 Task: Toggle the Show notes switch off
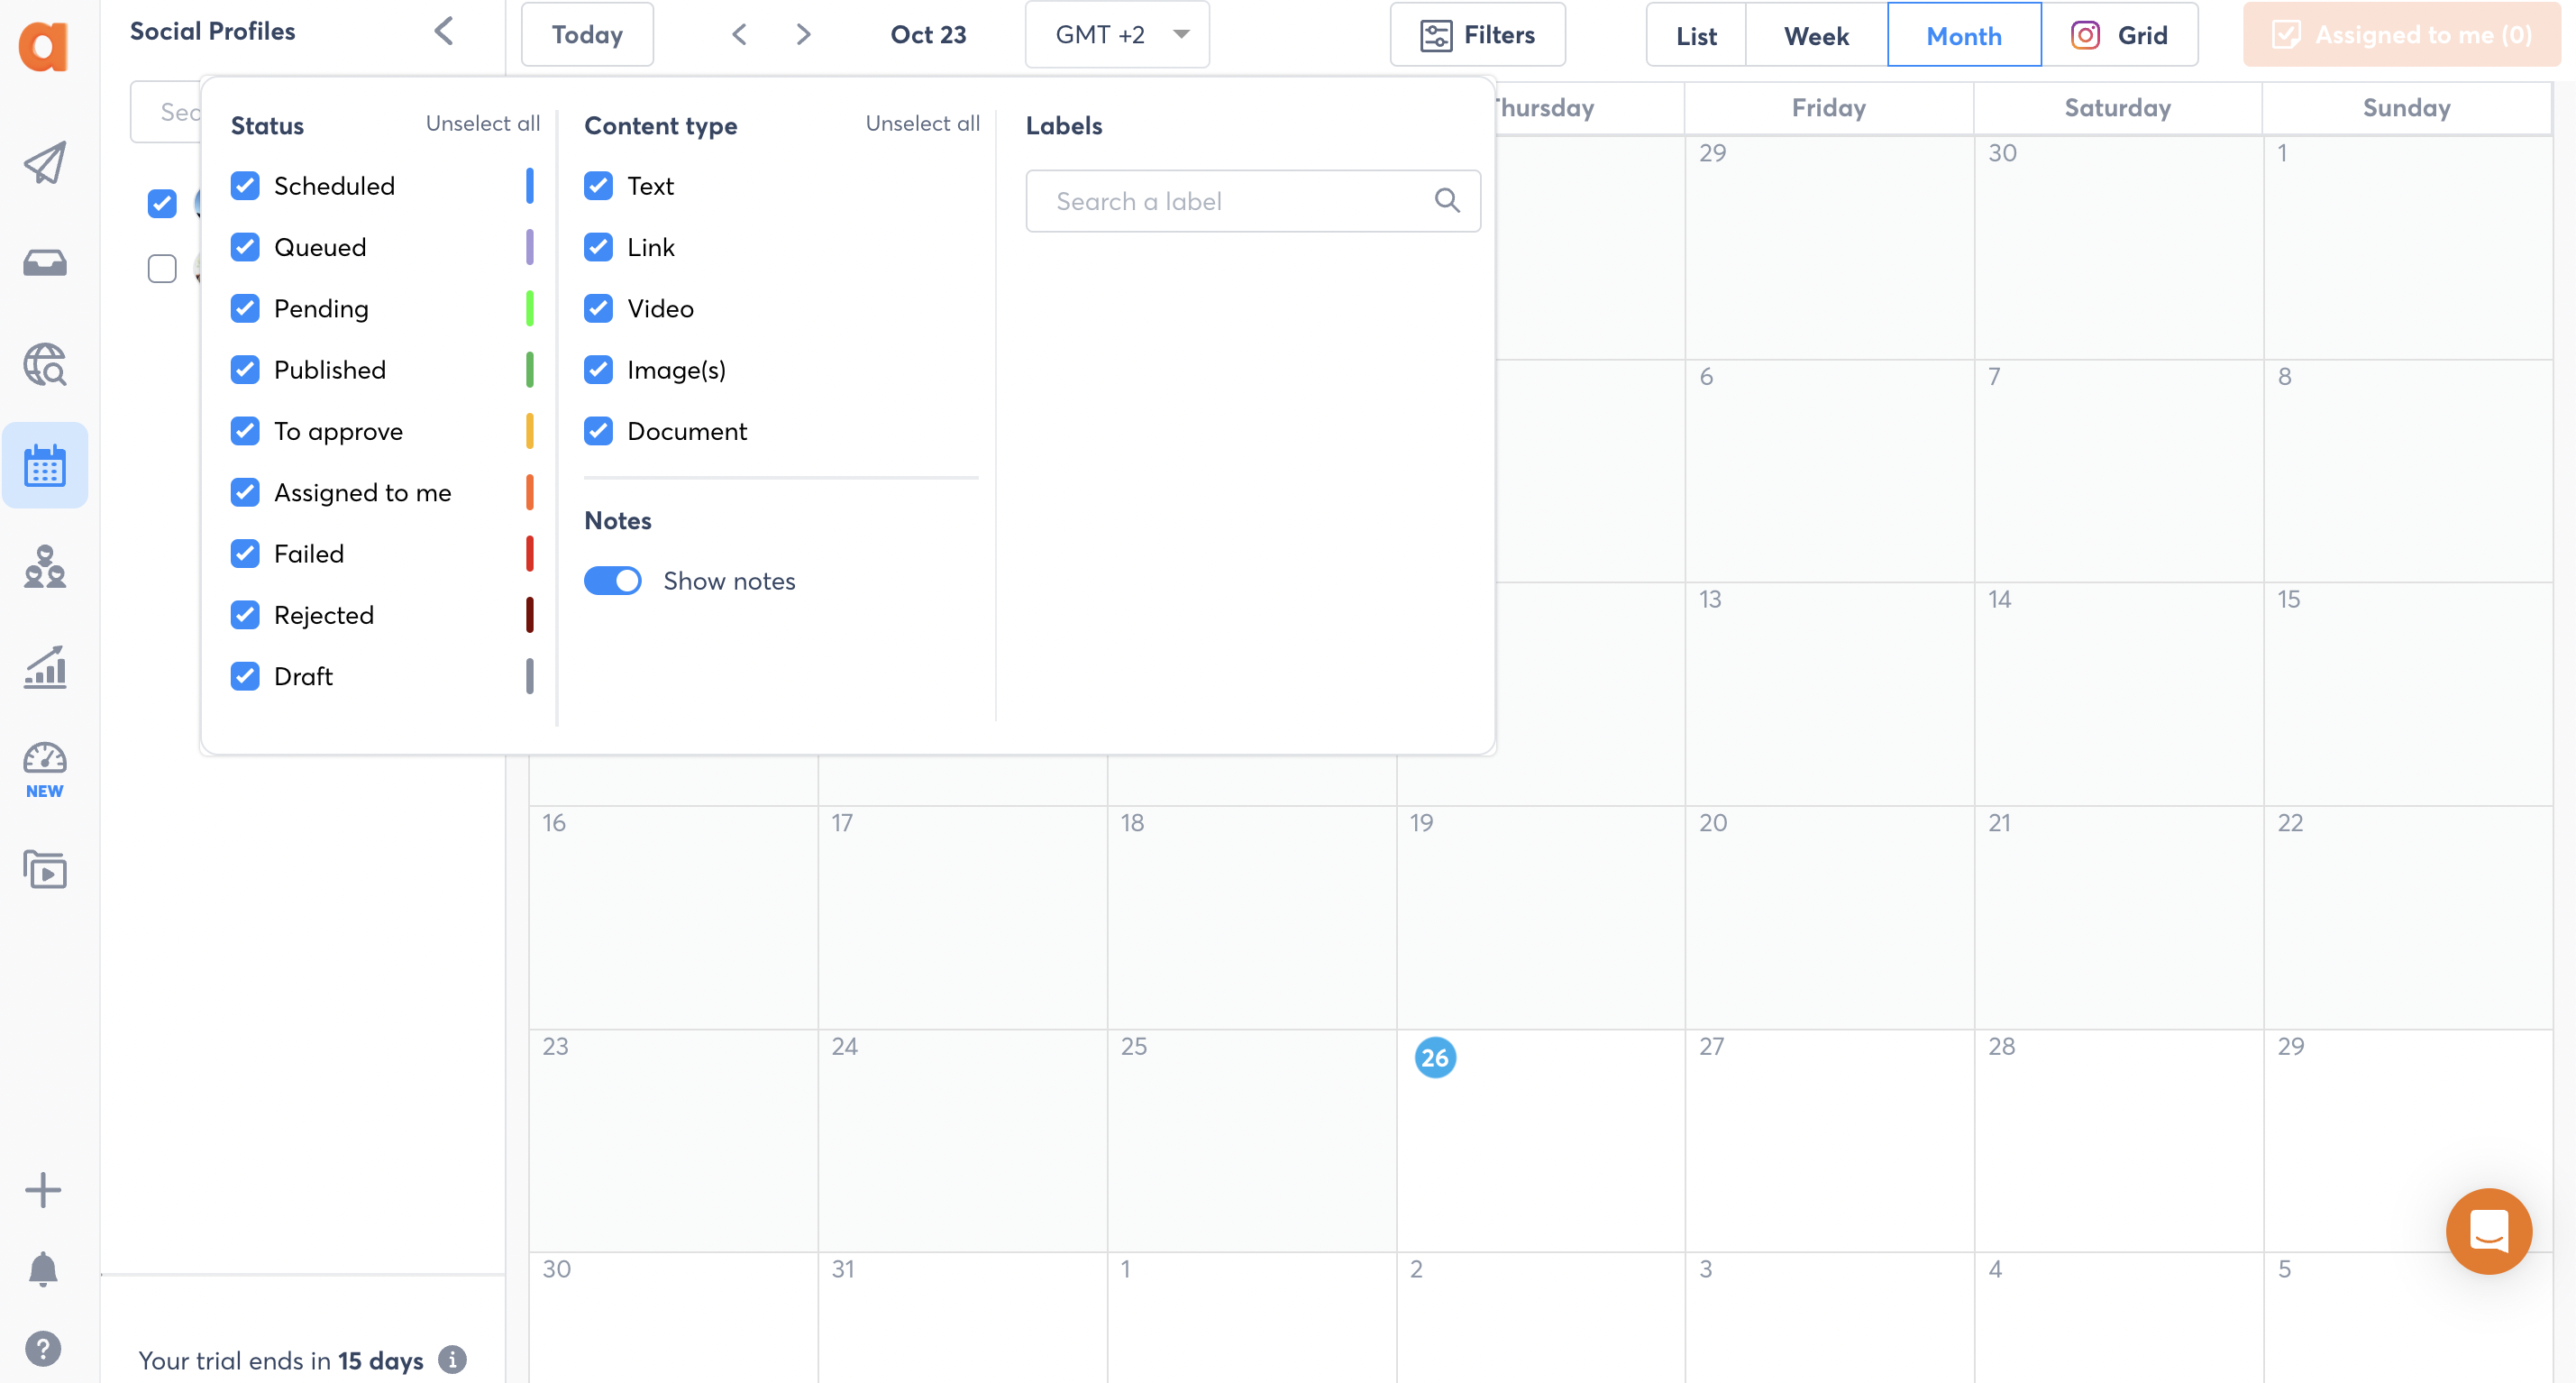tap(613, 581)
